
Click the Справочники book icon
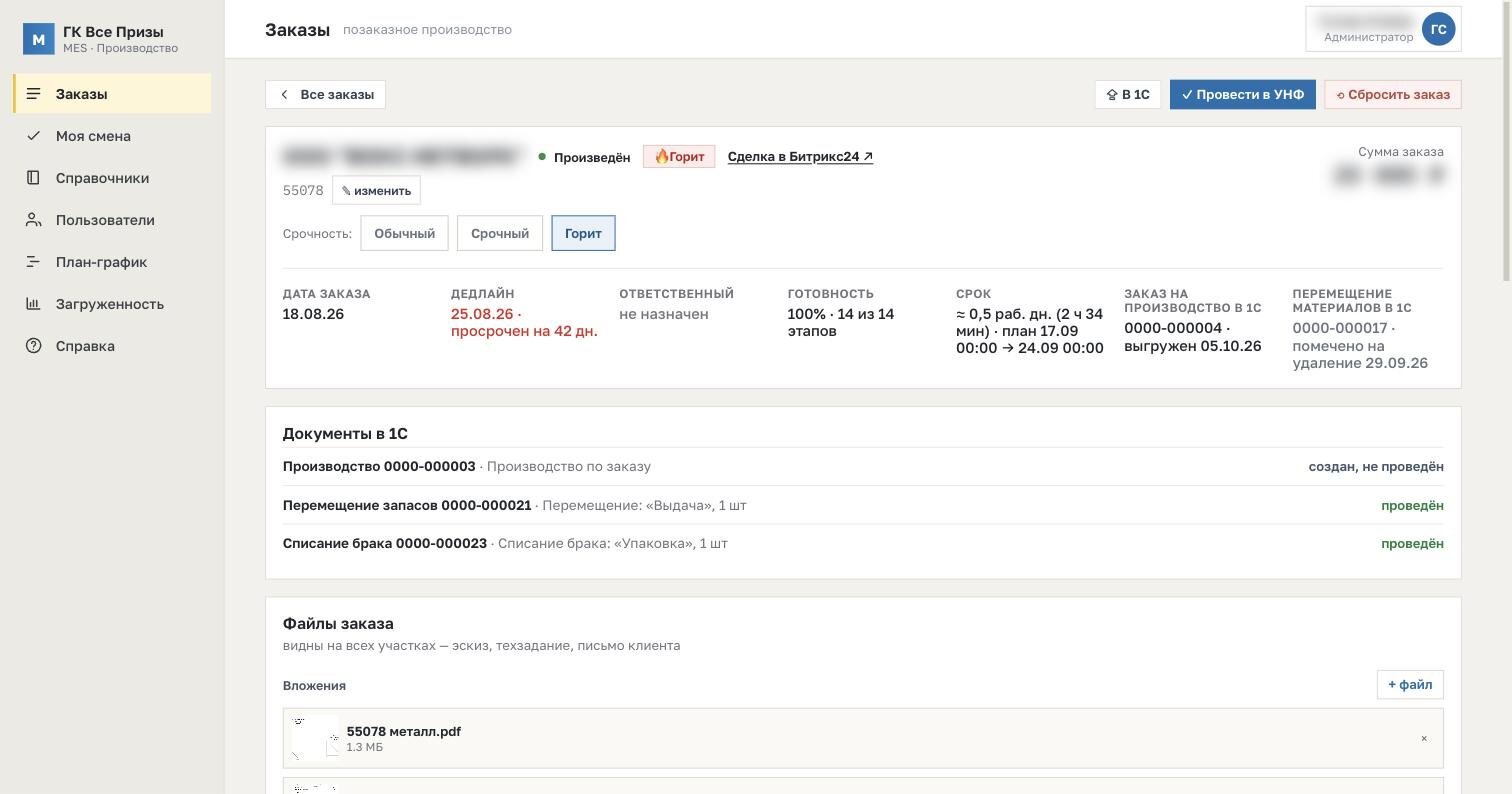tap(33, 178)
